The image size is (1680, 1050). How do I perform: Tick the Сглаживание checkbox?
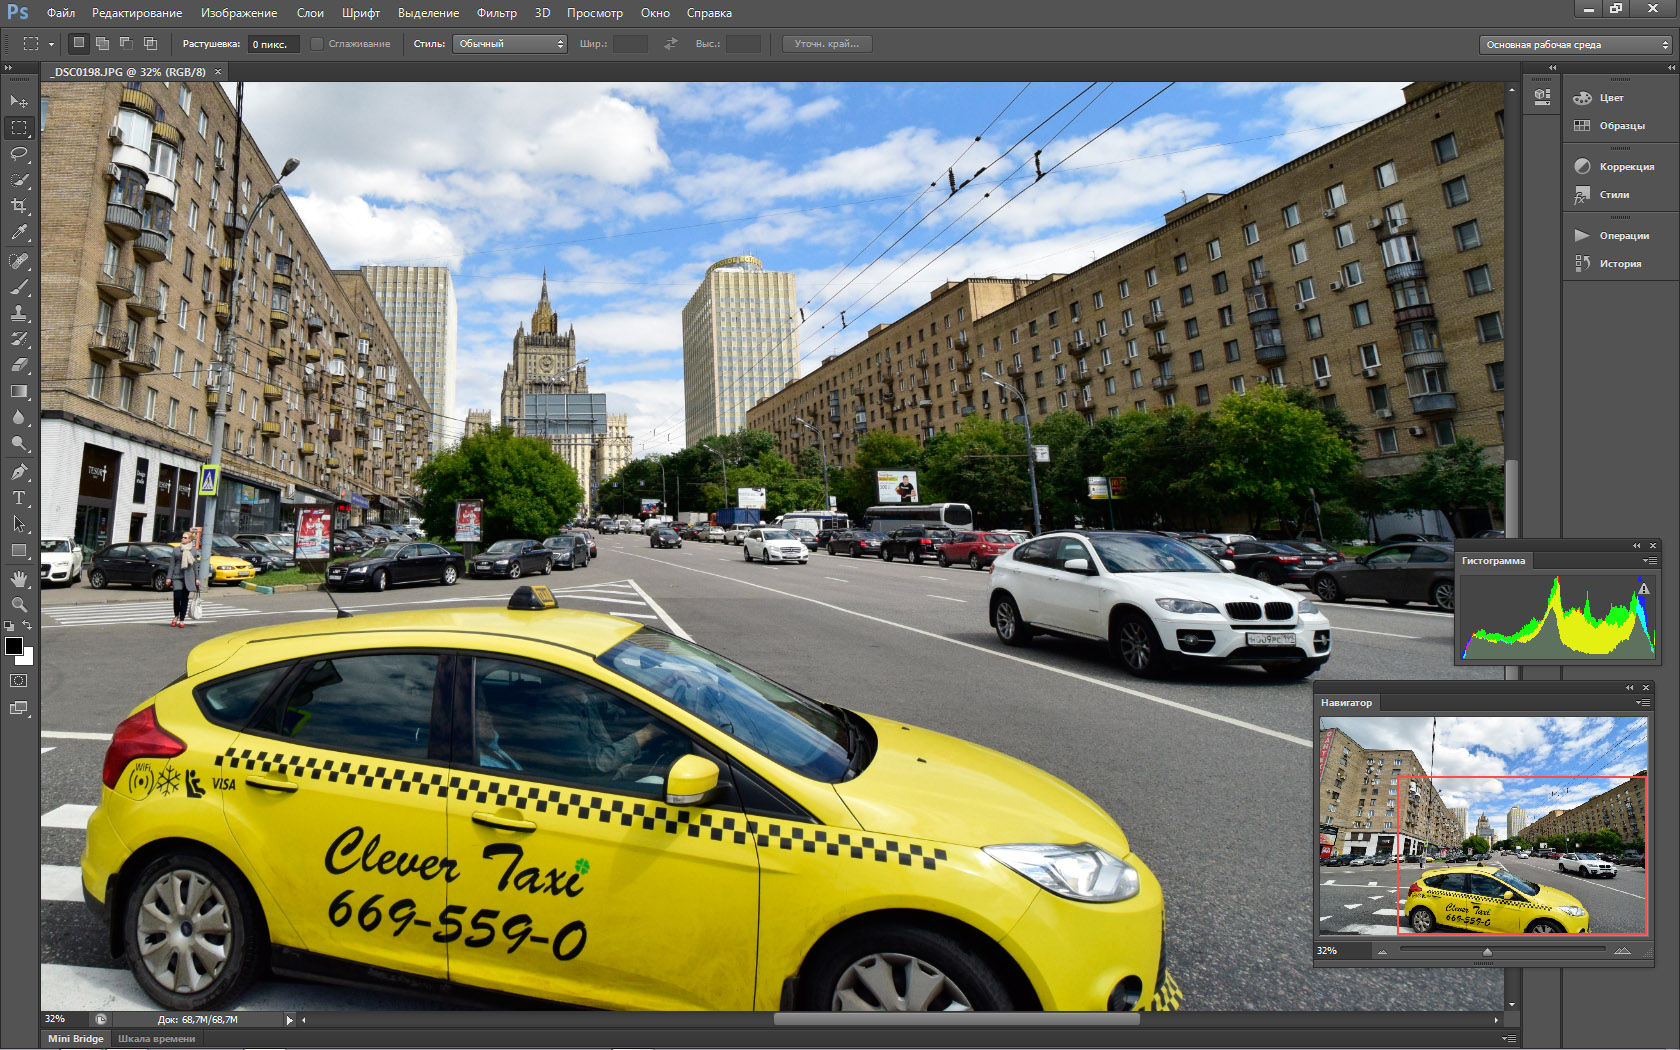317,44
